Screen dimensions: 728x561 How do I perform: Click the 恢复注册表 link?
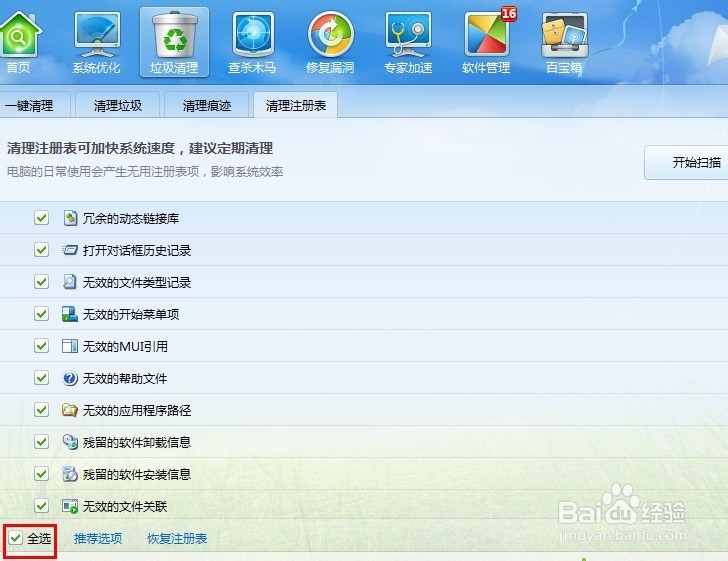click(x=177, y=538)
